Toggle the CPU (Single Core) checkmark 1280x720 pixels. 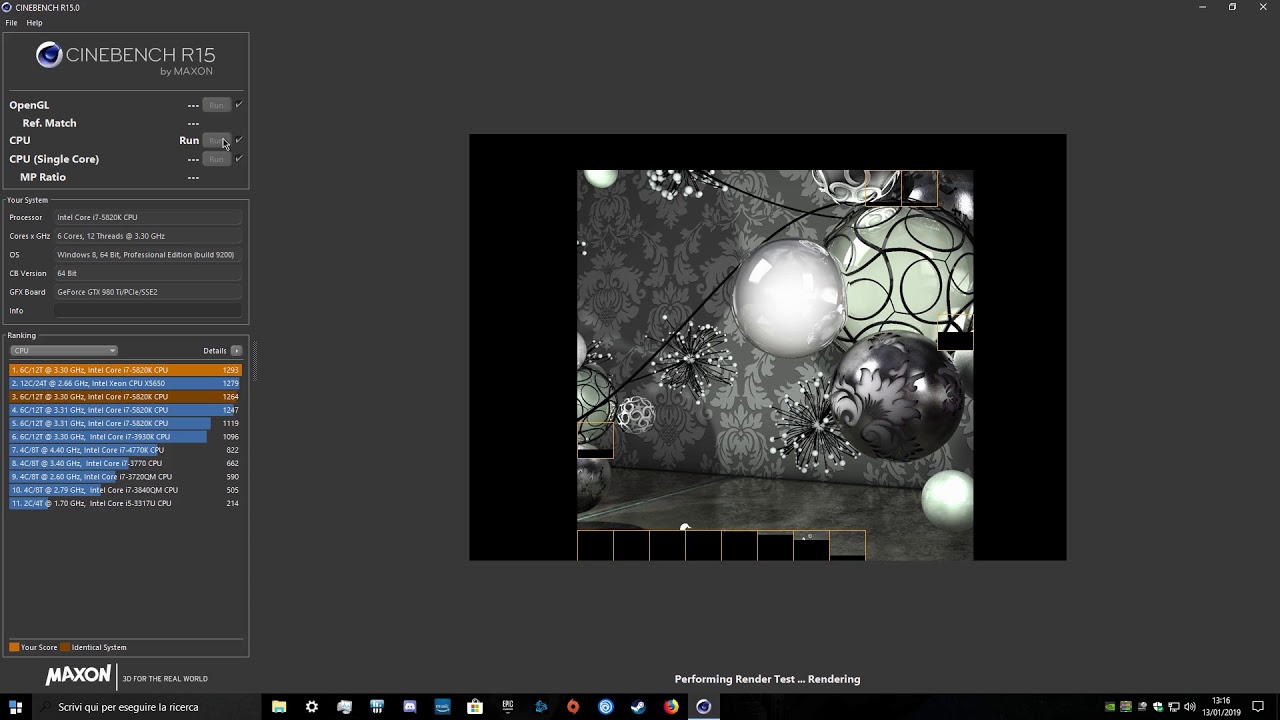coord(238,159)
